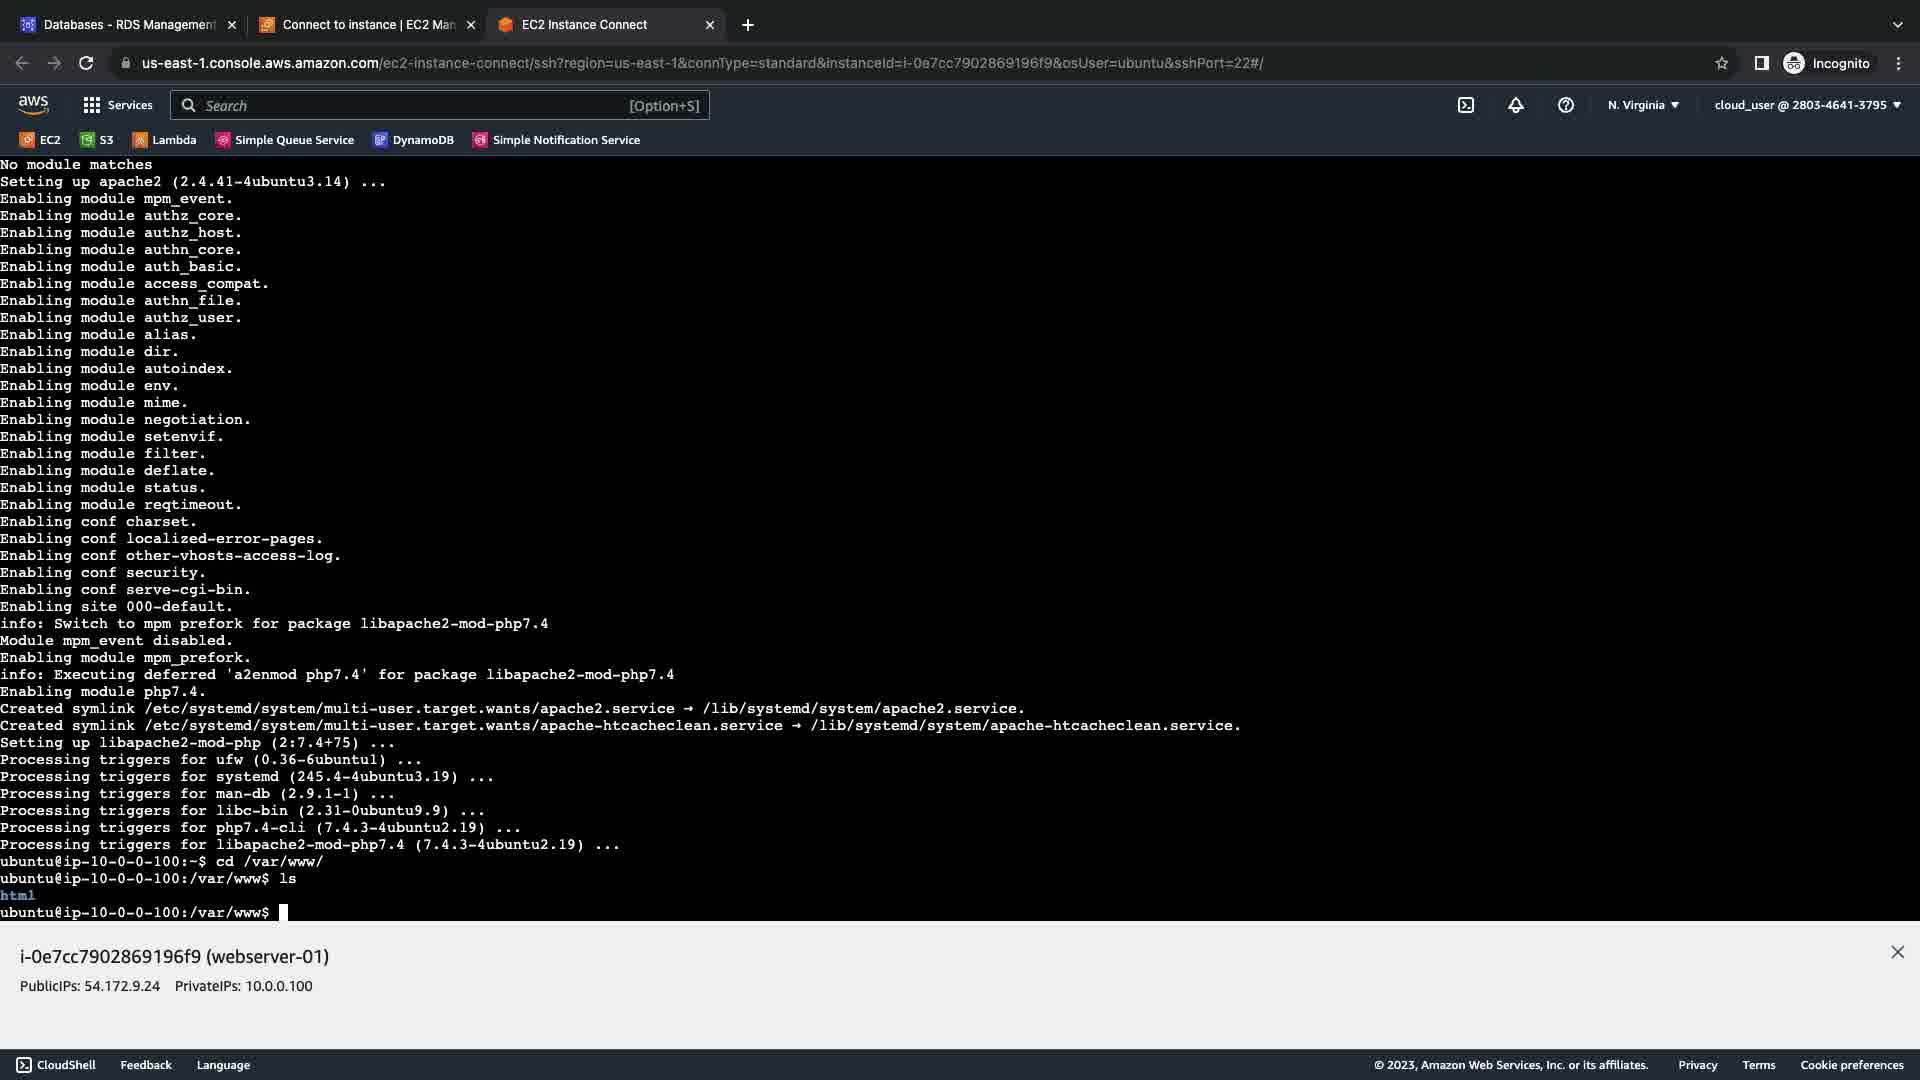Expand the cloud_user account dropdown
1920x1080 pixels.
coord(1807,105)
